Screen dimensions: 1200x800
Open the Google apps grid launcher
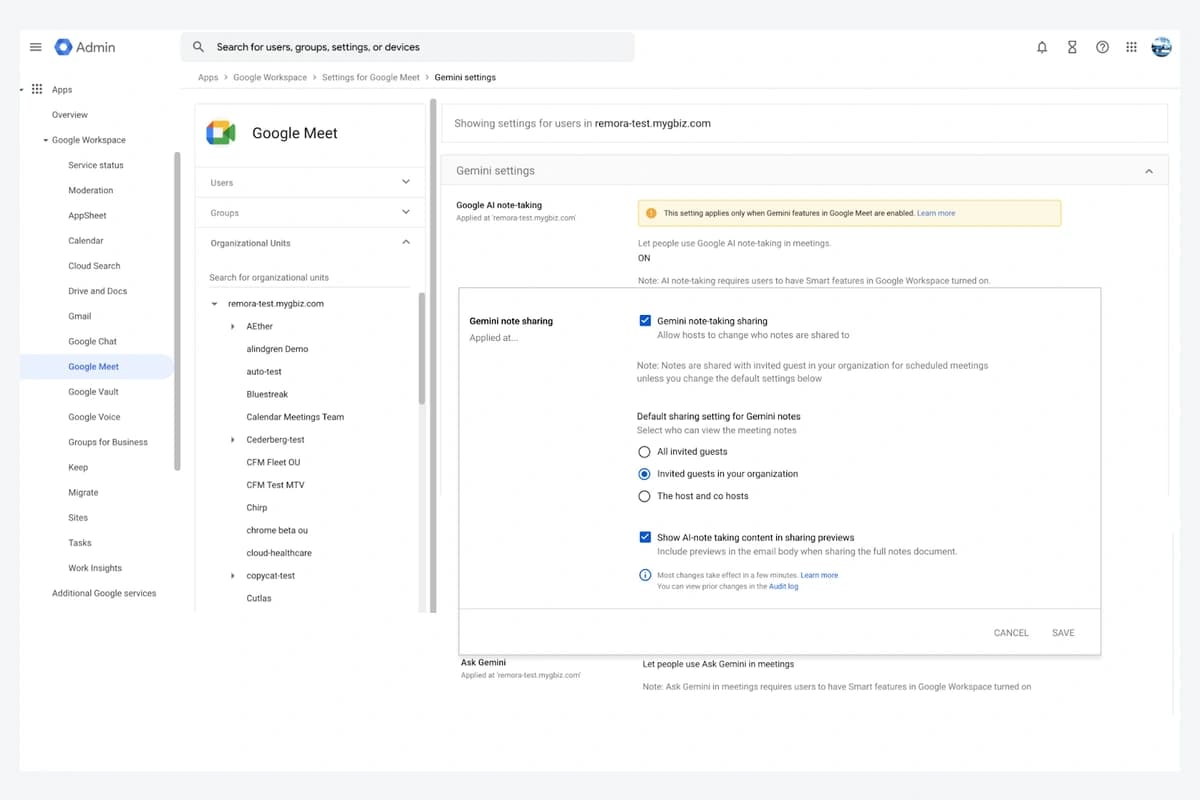click(x=1131, y=47)
